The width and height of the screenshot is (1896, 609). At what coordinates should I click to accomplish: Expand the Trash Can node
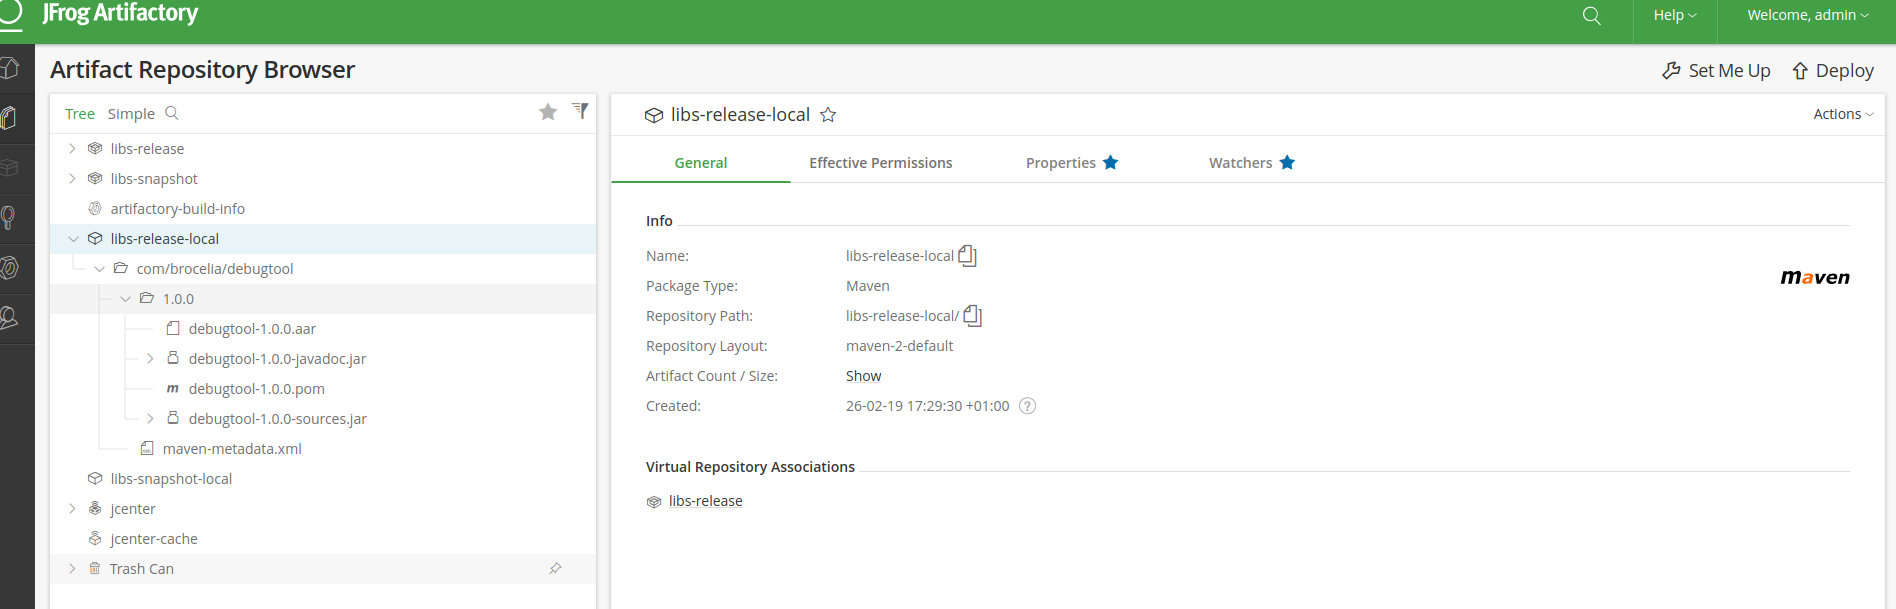tap(72, 568)
